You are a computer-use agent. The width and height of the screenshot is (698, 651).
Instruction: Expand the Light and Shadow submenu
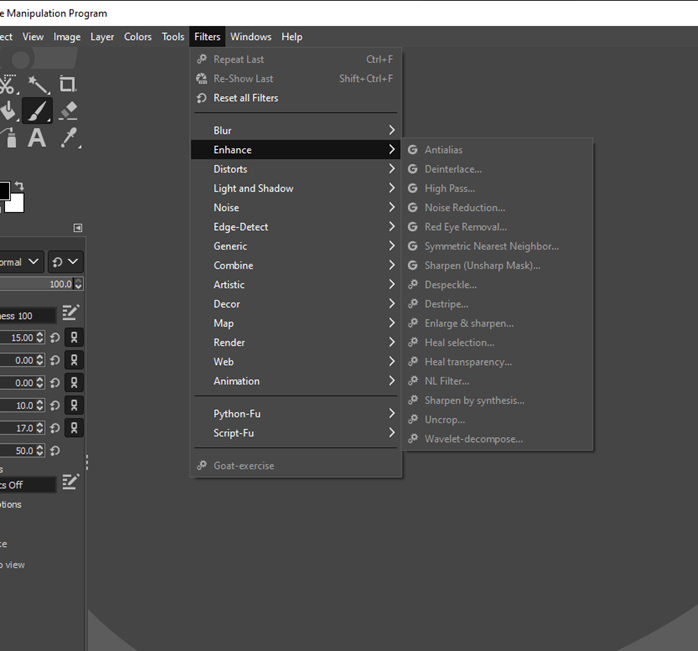click(x=296, y=188)
